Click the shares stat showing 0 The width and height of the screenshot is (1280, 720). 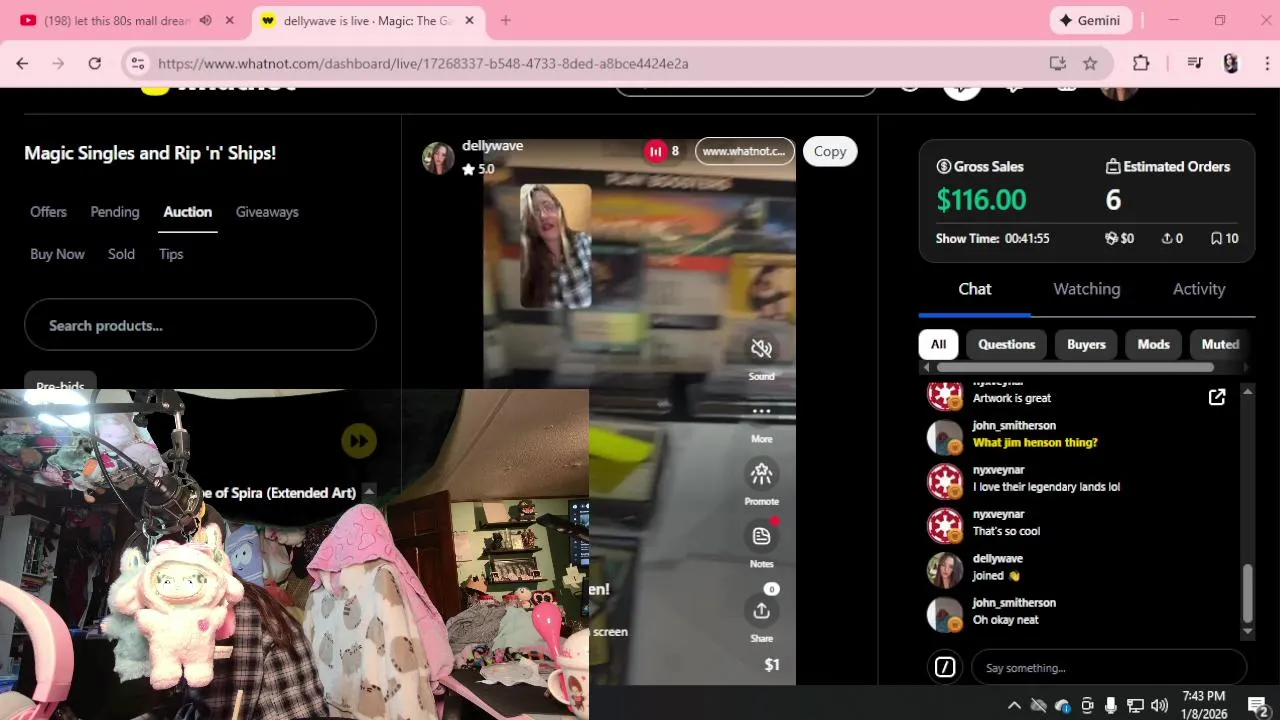click(1172, 239)
